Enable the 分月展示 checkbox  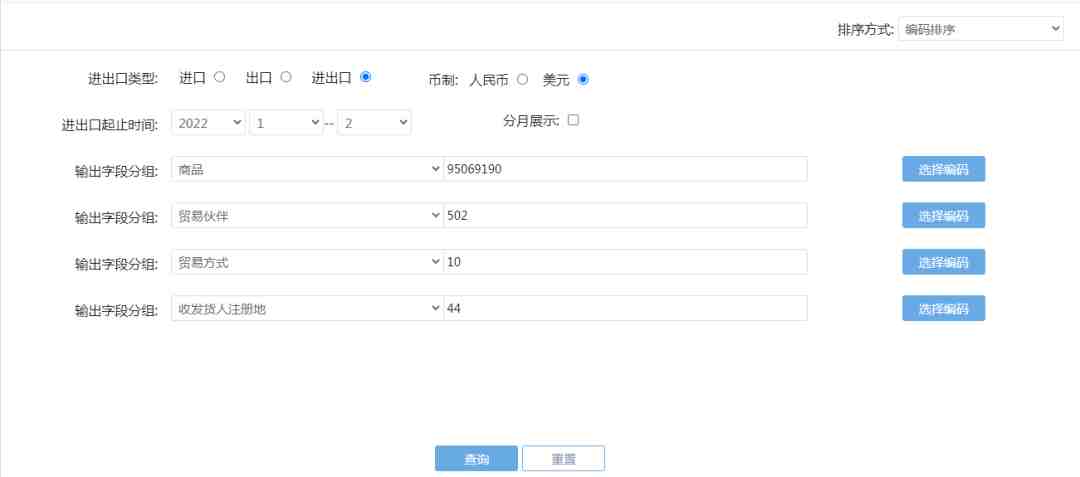(x=573, y=120)
